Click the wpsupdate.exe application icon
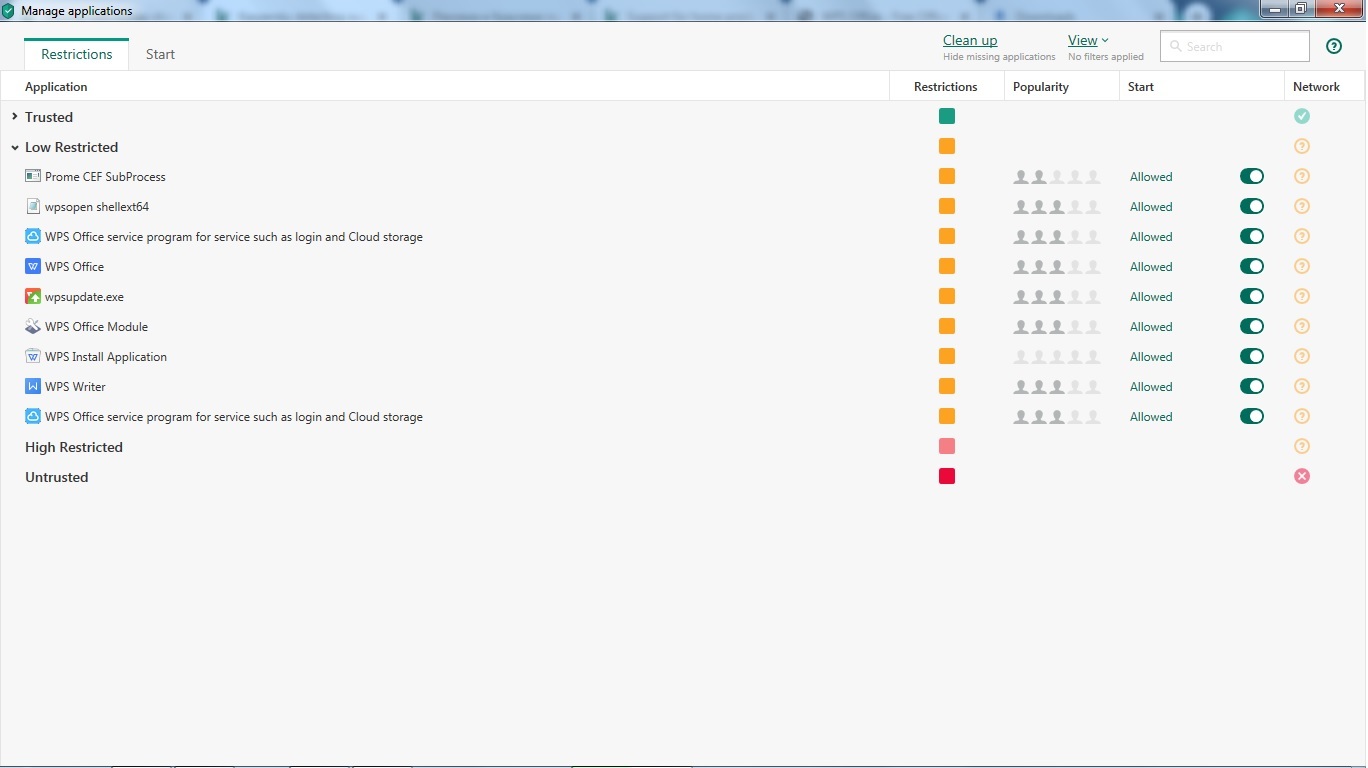 coord(33,297)
